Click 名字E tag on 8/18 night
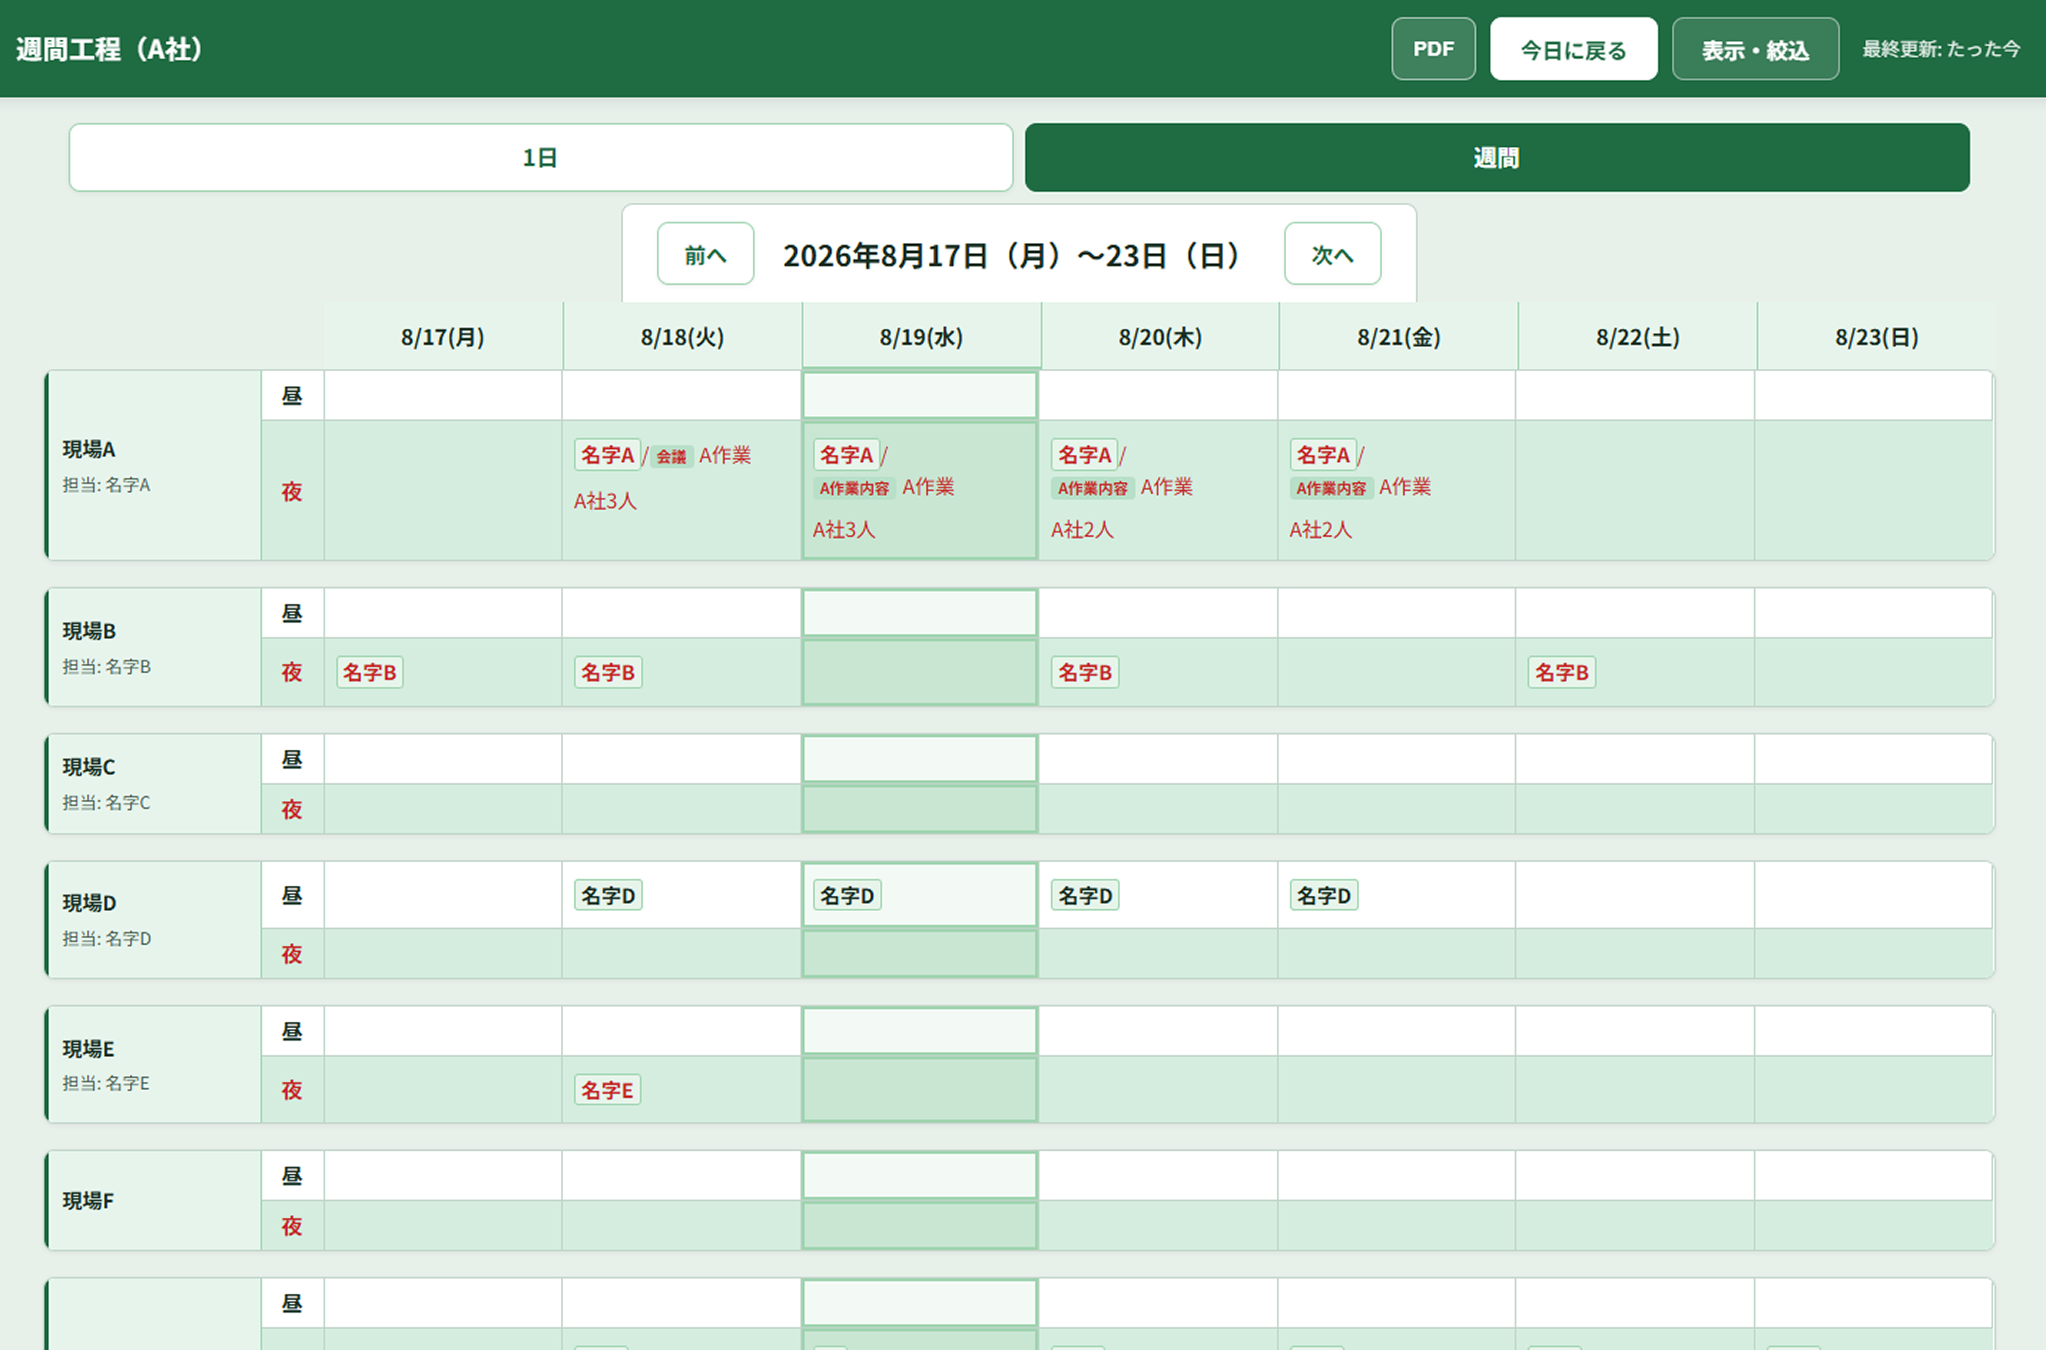The width and height of the screenshot is (2046, 1350). click(607, 1090)
